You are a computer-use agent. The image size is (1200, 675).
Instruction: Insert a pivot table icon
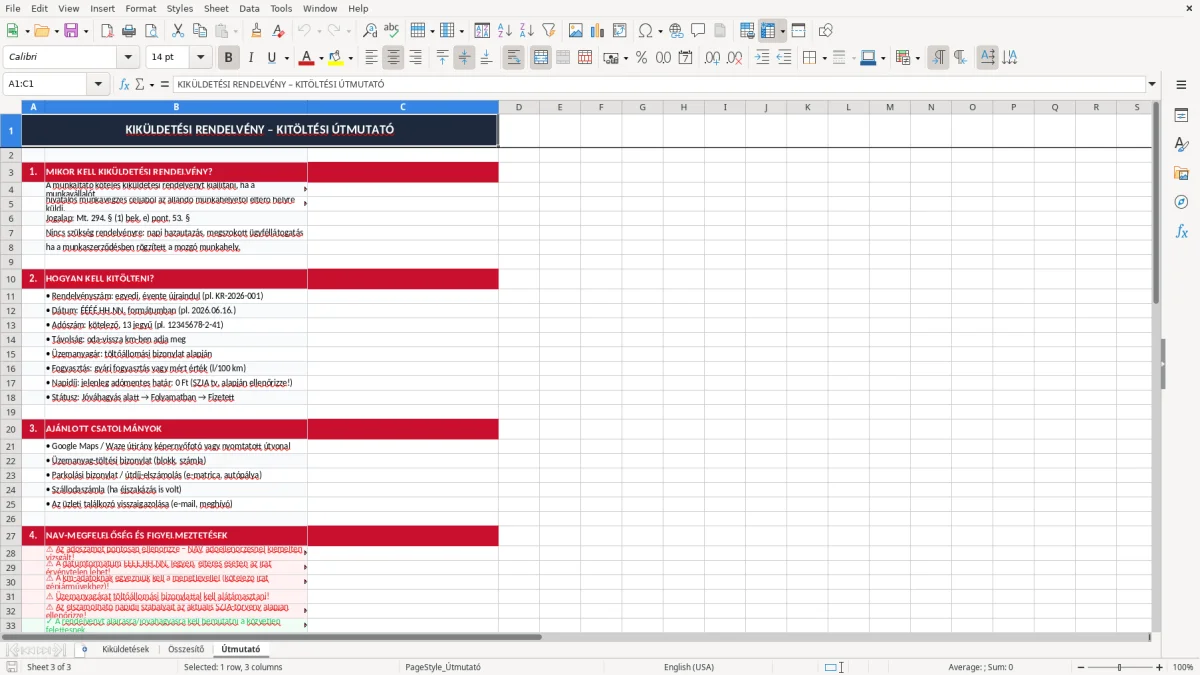pos(620,31)
